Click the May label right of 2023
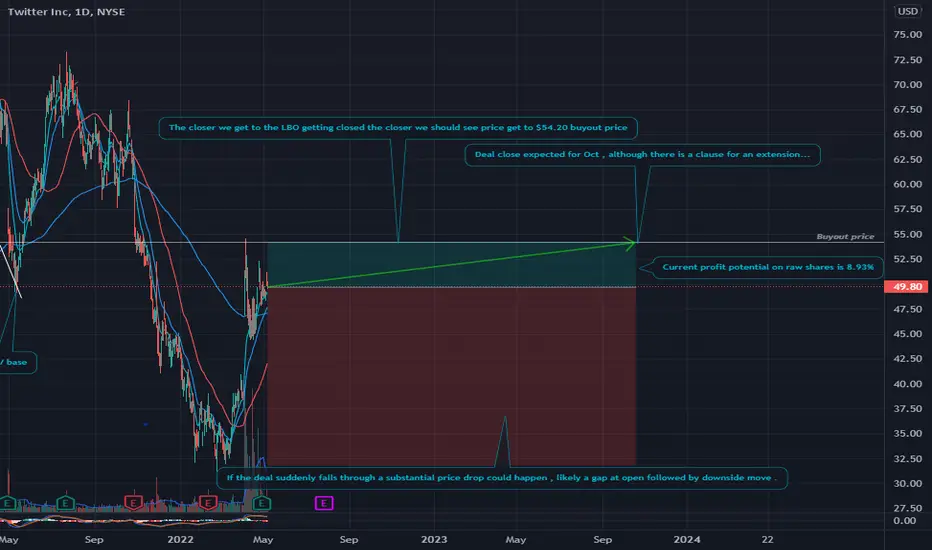The width and height of the screenshot is (932, 550). [515, 539]
